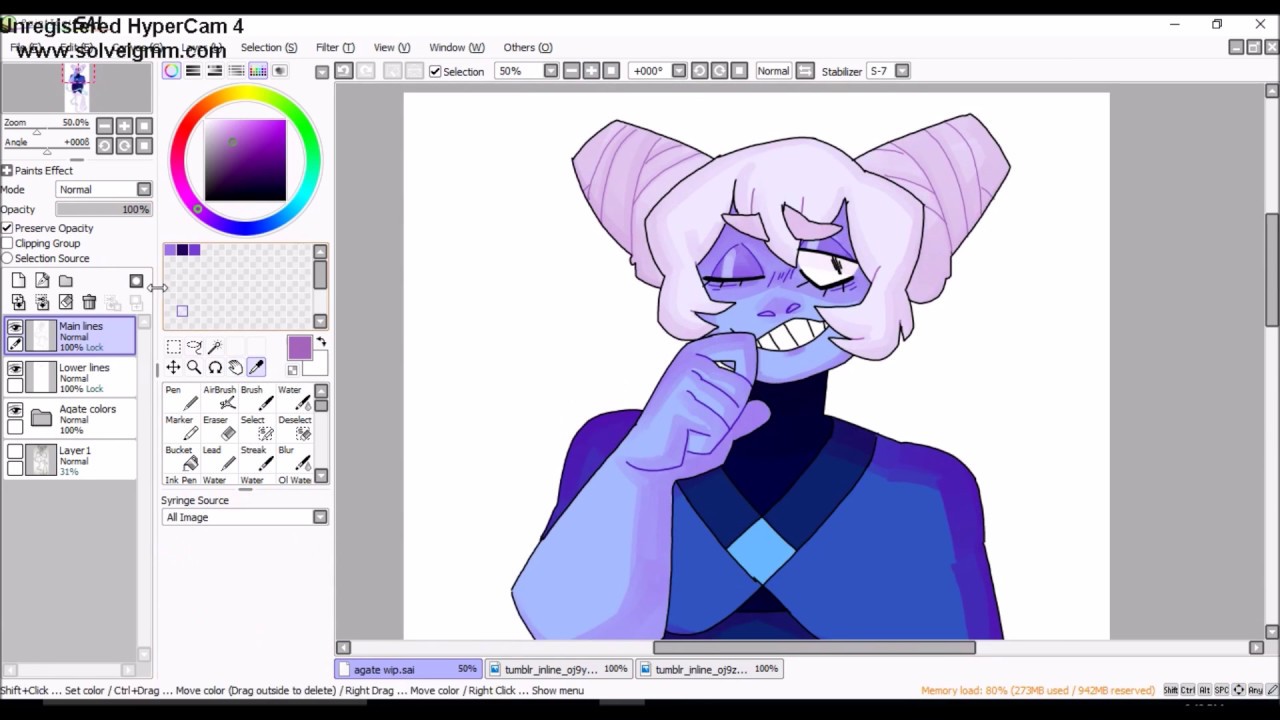Click the purple foreground color swatch

point(299,348)
